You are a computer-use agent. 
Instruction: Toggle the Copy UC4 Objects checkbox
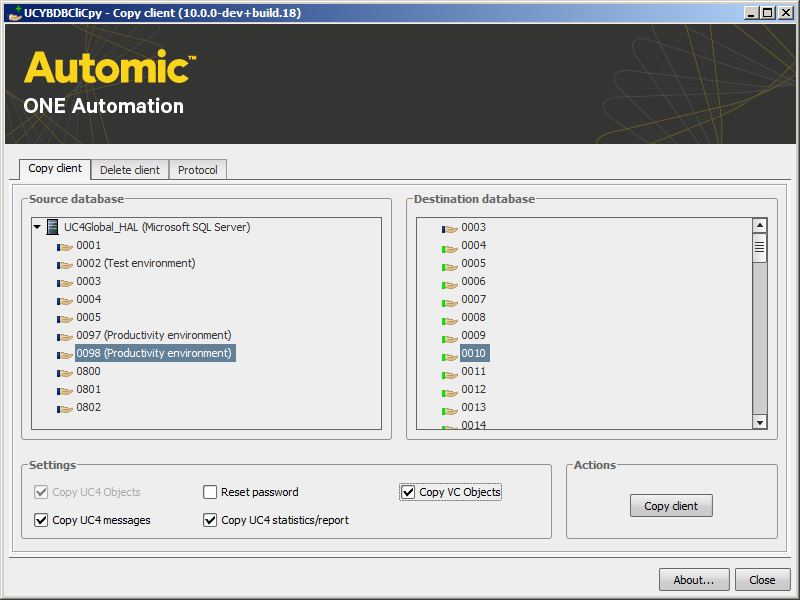pos(41,492)
